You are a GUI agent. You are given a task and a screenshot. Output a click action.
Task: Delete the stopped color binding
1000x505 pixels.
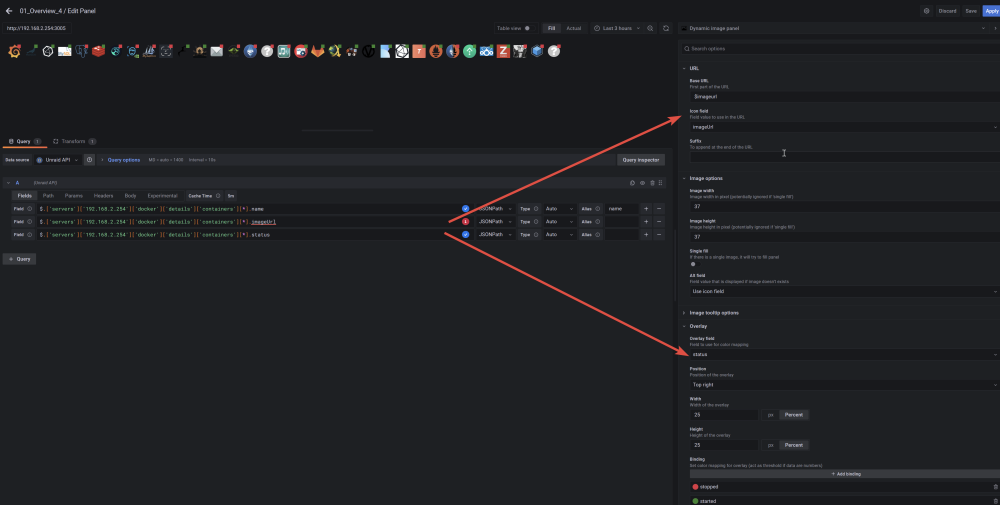click(996, 487)
